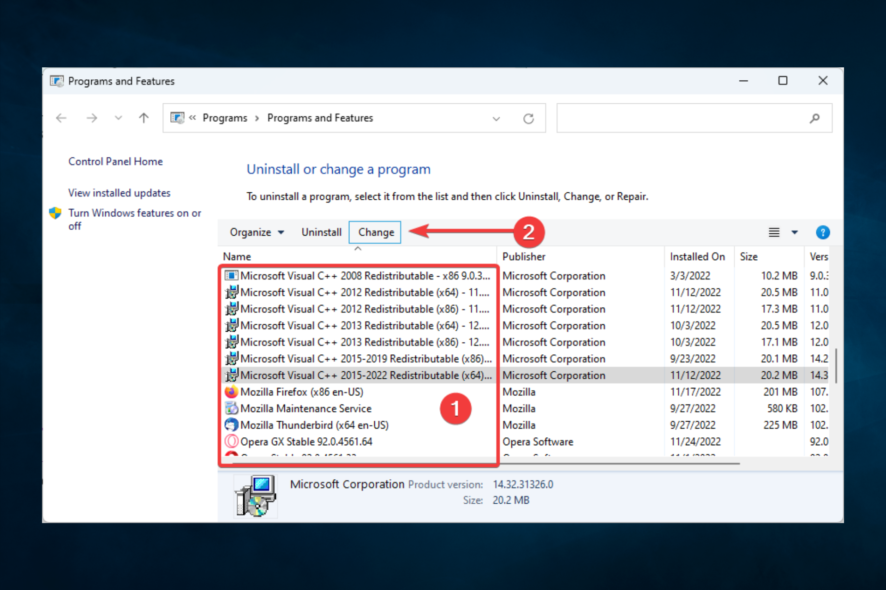
Task: Click the search input field
Action: [x=694, y=118]
